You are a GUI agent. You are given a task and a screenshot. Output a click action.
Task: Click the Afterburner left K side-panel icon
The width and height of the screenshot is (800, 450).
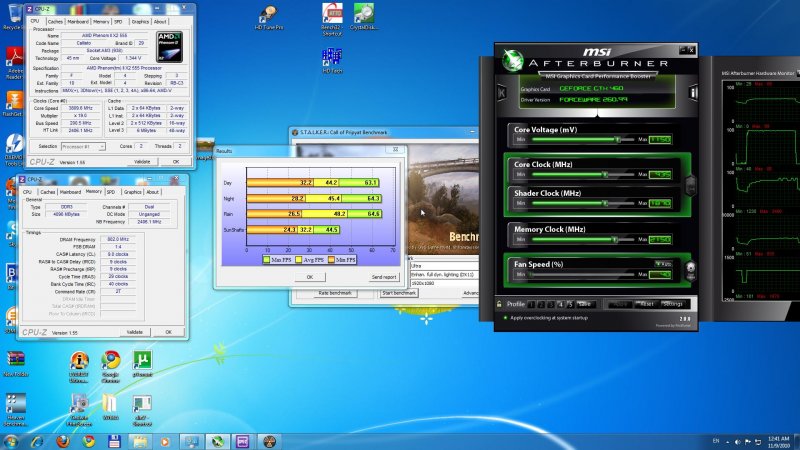(x=502, y=93)
